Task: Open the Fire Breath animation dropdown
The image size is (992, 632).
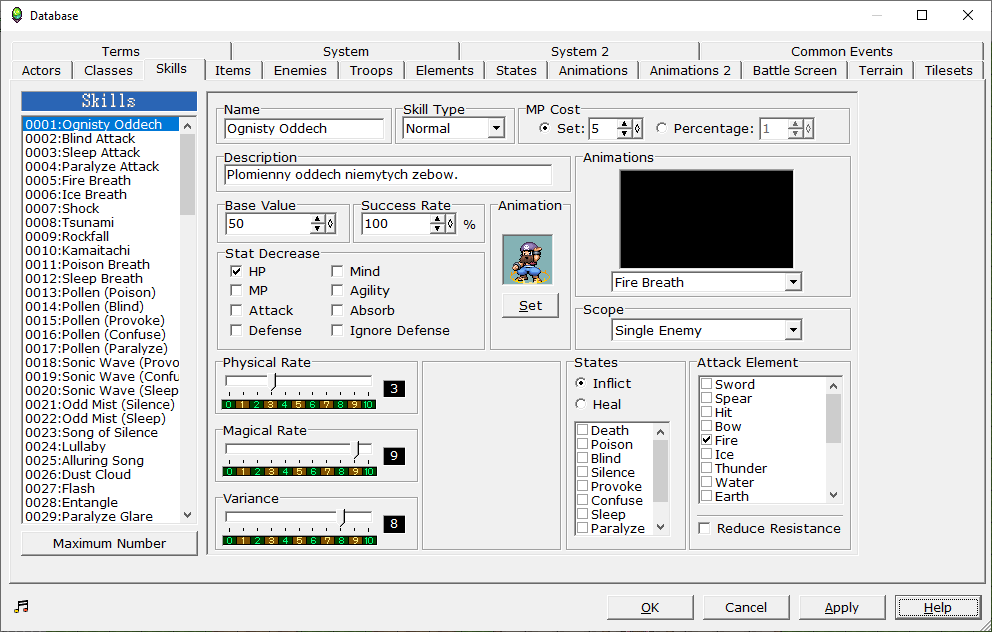Action: click(x=793, y=282)
